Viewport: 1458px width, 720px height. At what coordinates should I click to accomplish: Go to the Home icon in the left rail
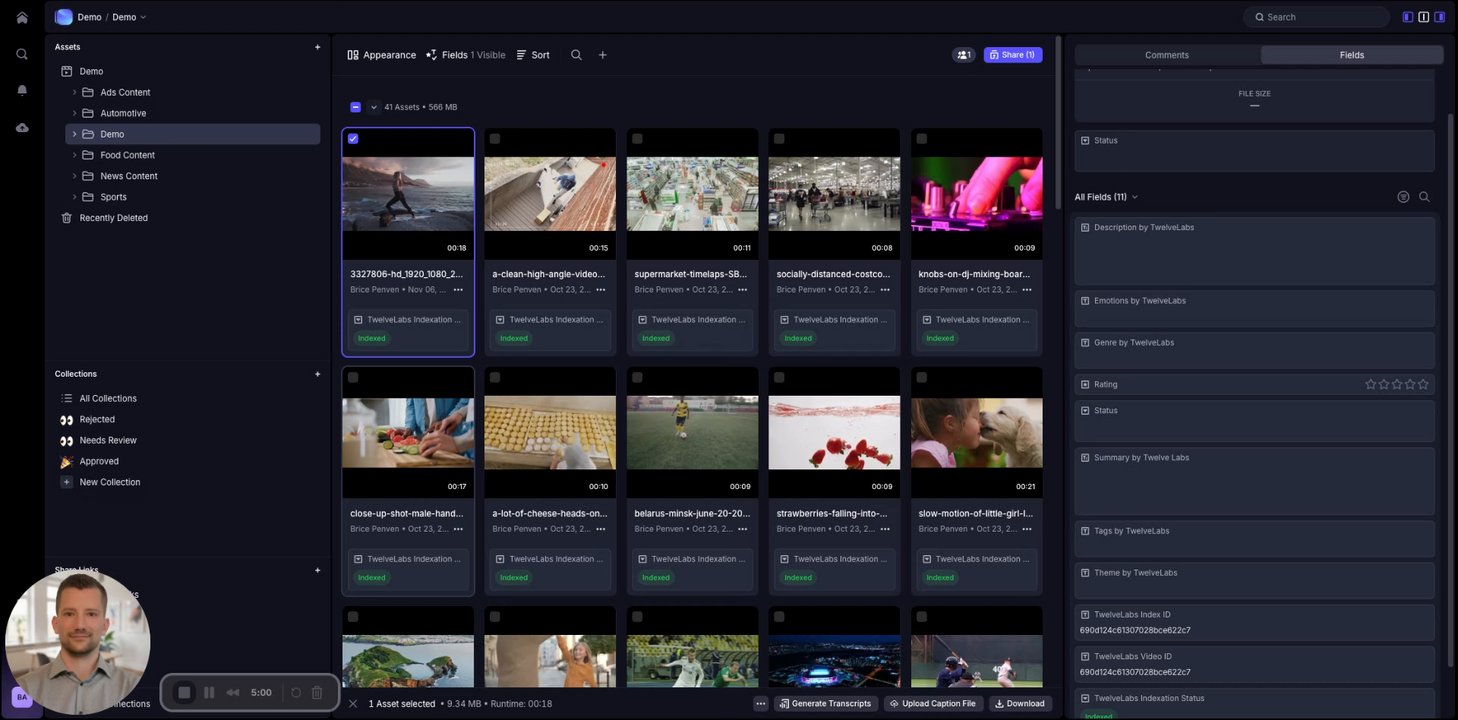[x=22, y=17]
